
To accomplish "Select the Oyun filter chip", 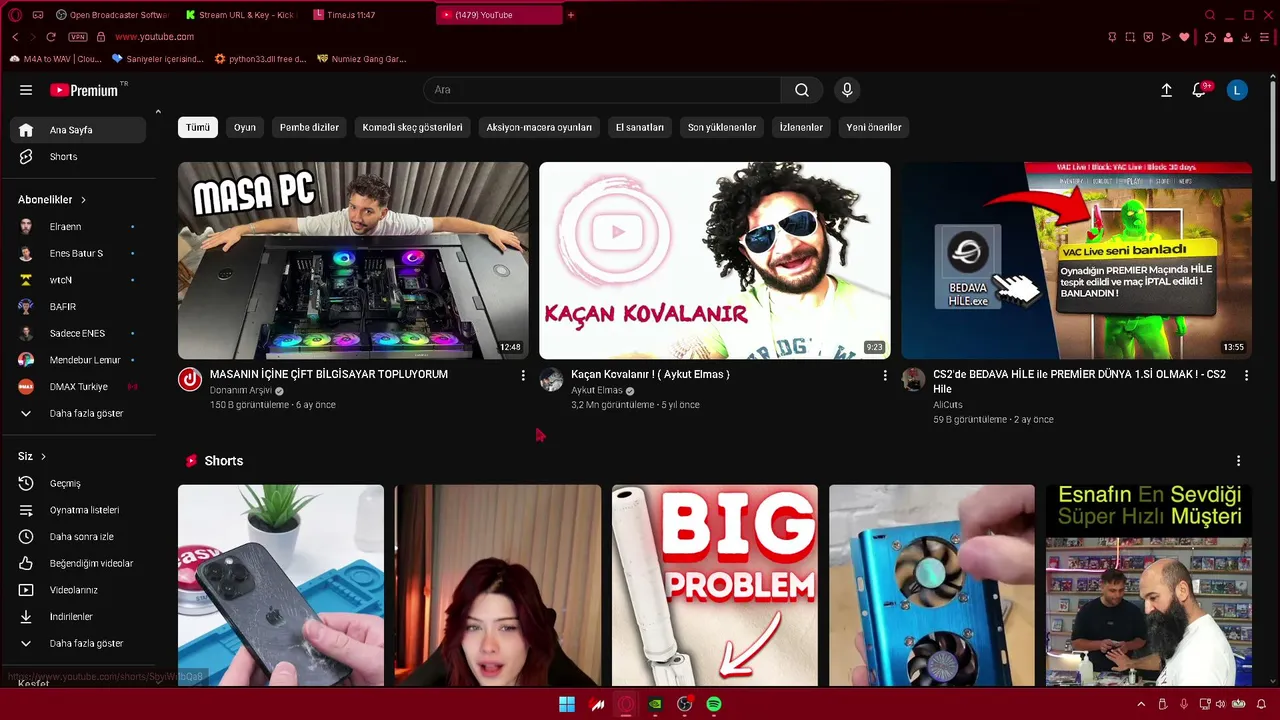I will point(245,127).
